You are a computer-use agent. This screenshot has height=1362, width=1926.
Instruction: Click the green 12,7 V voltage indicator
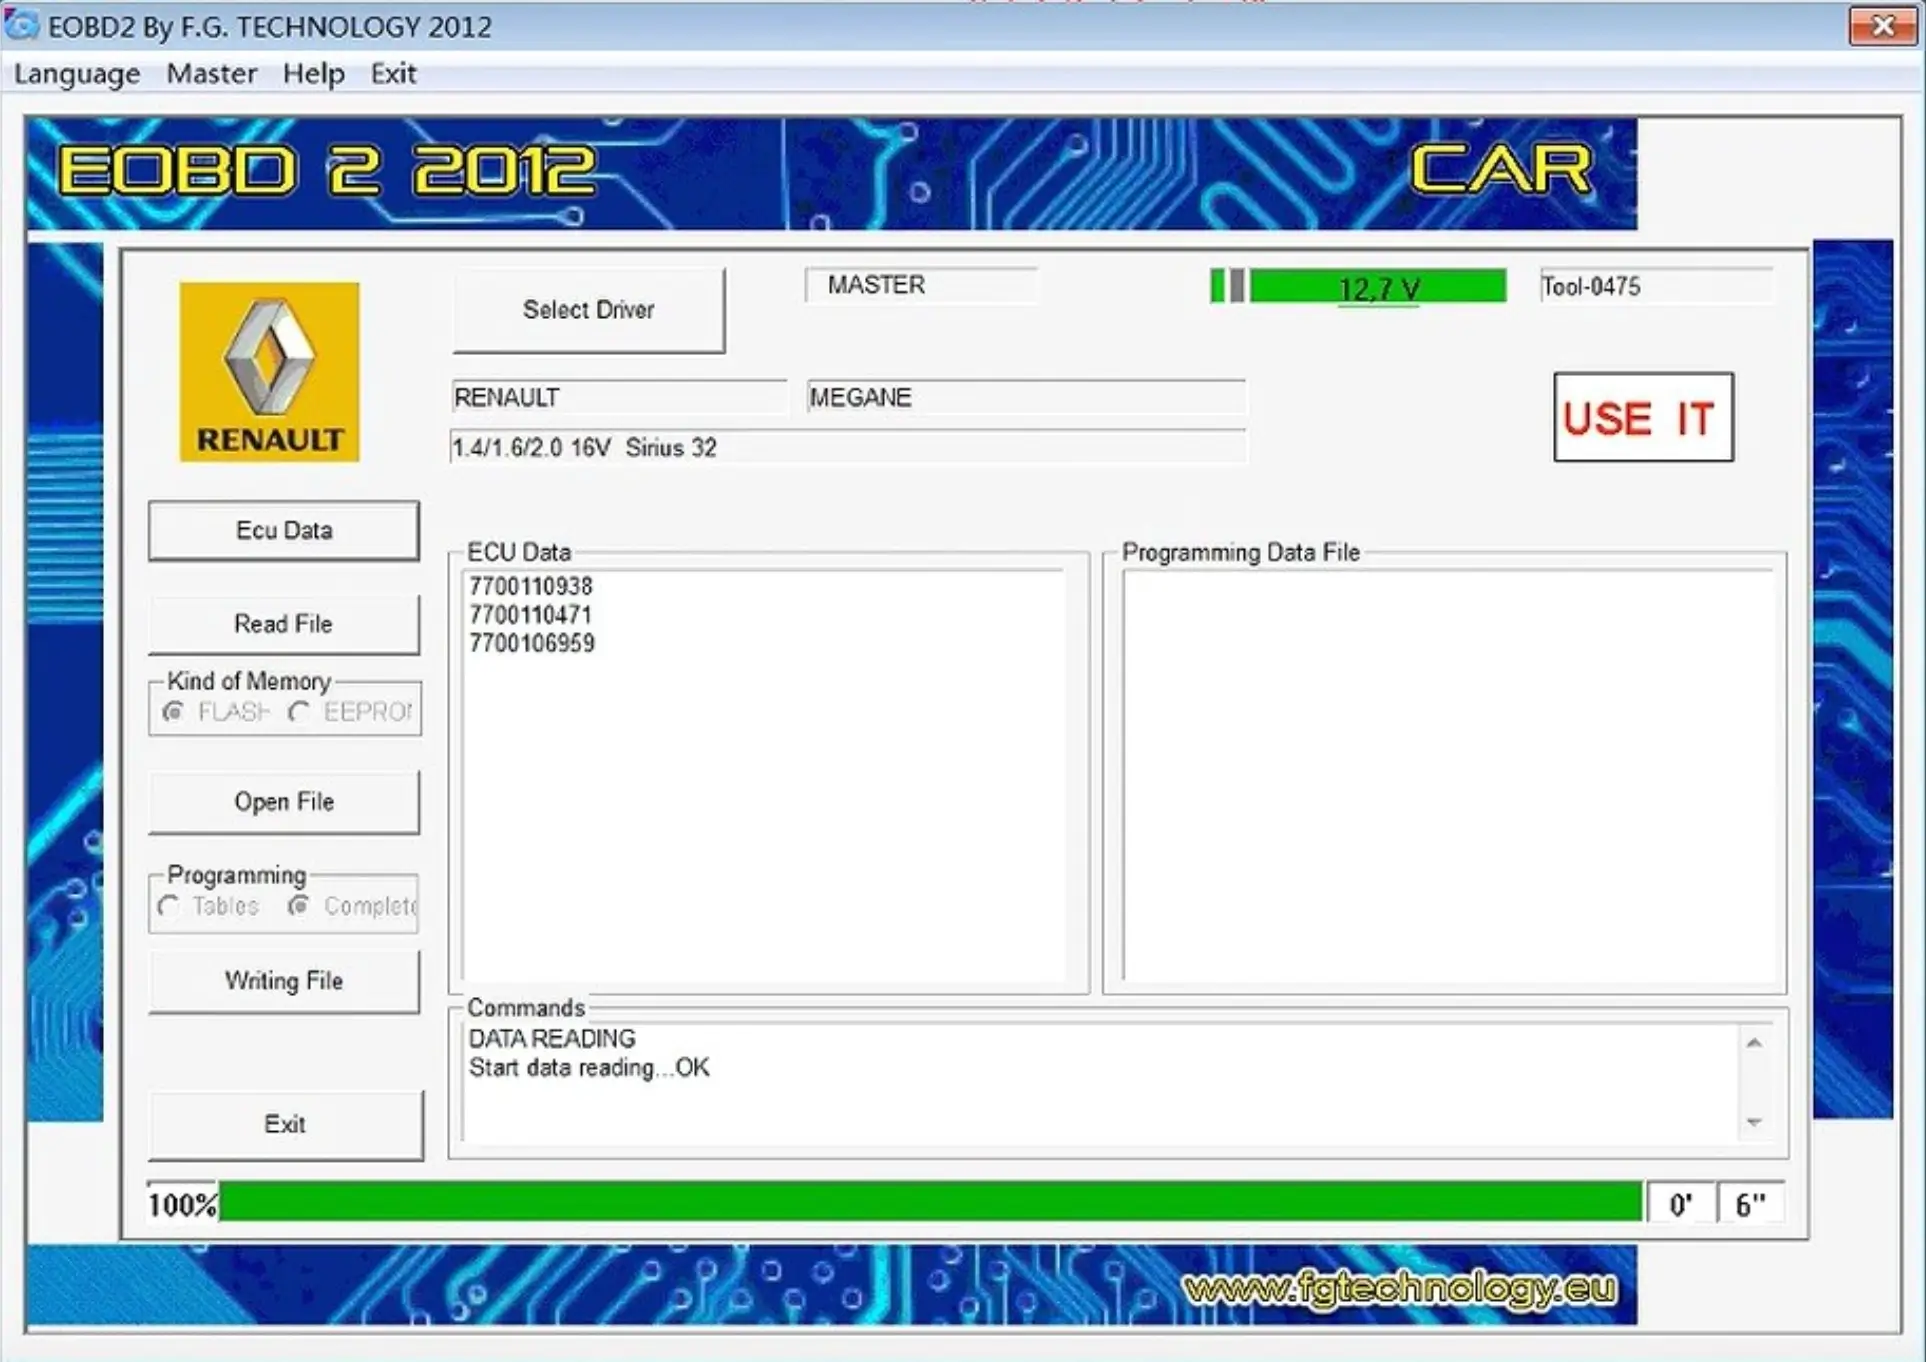1378,286
